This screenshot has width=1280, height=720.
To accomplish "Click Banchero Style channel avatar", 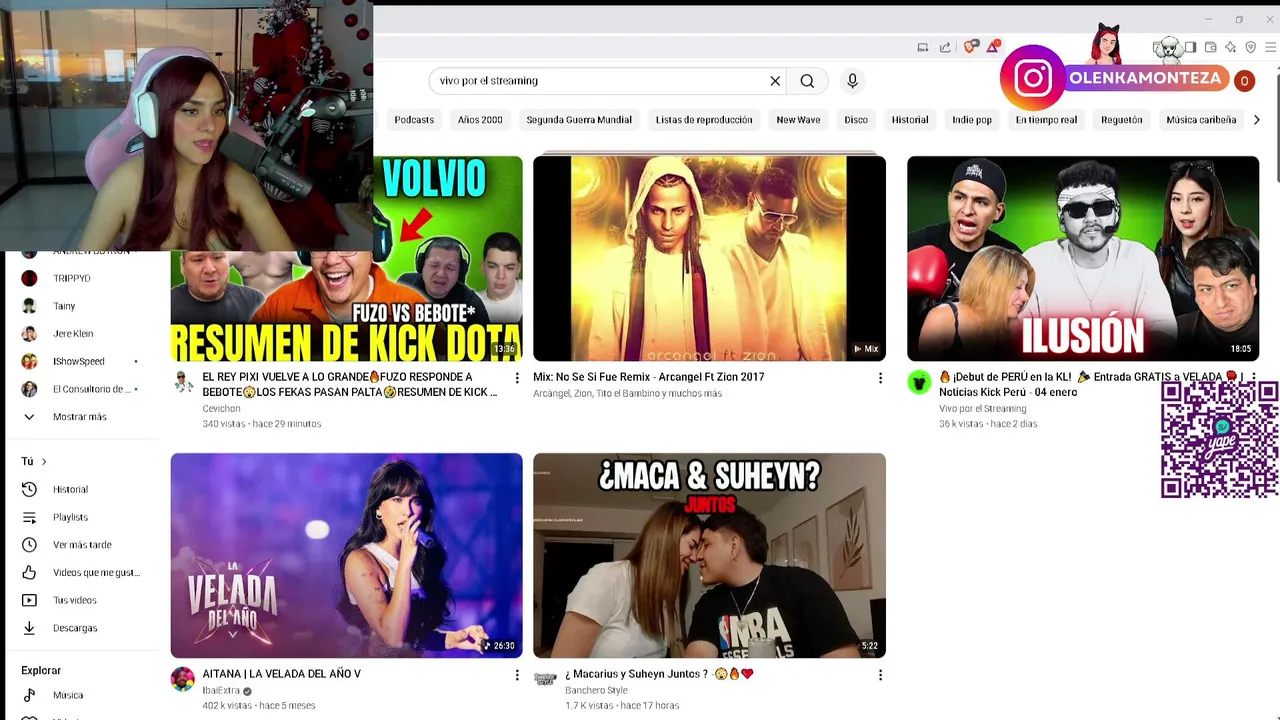I will tap(545, 679).
